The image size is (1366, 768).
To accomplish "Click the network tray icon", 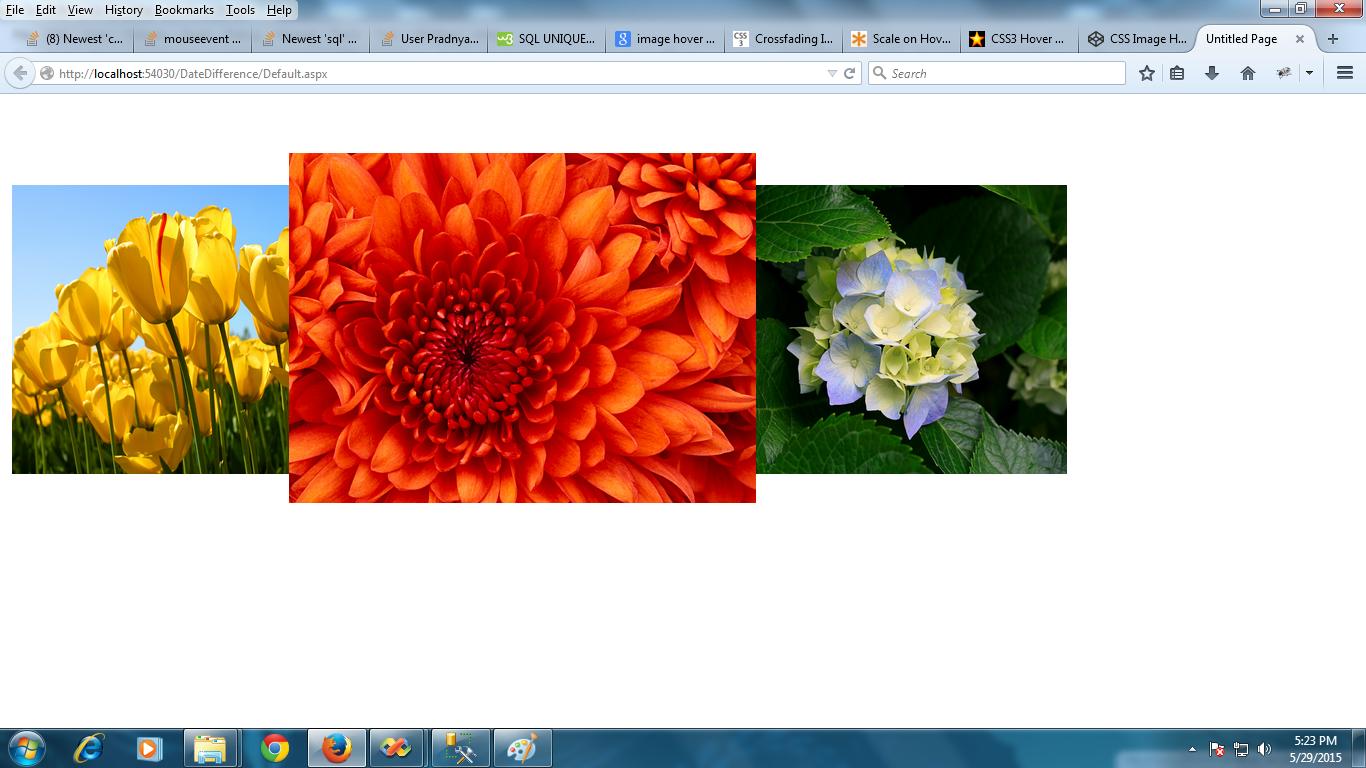I will coord(1241,749).
